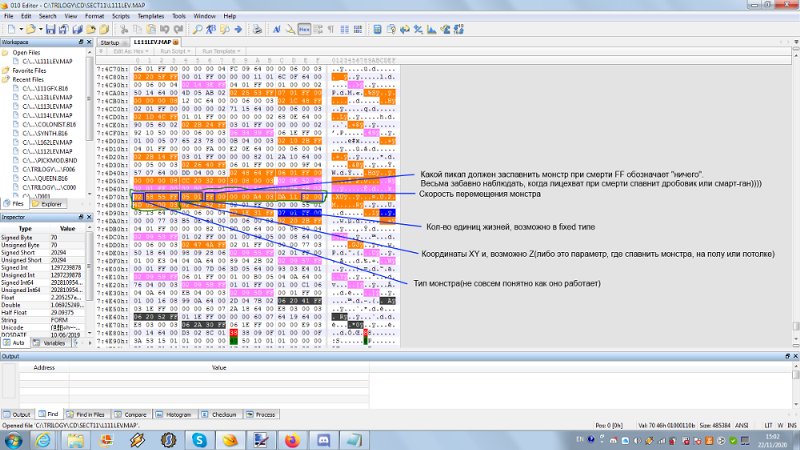Close the Inspector panel
The image size is (800, 450).
[x=89, y=217]
